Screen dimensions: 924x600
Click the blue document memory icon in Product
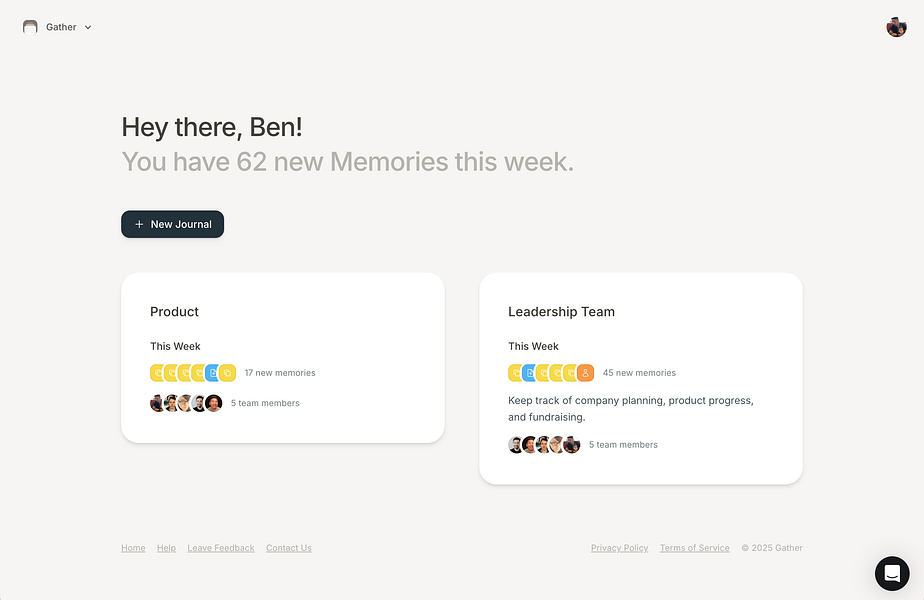coord(213,373)
